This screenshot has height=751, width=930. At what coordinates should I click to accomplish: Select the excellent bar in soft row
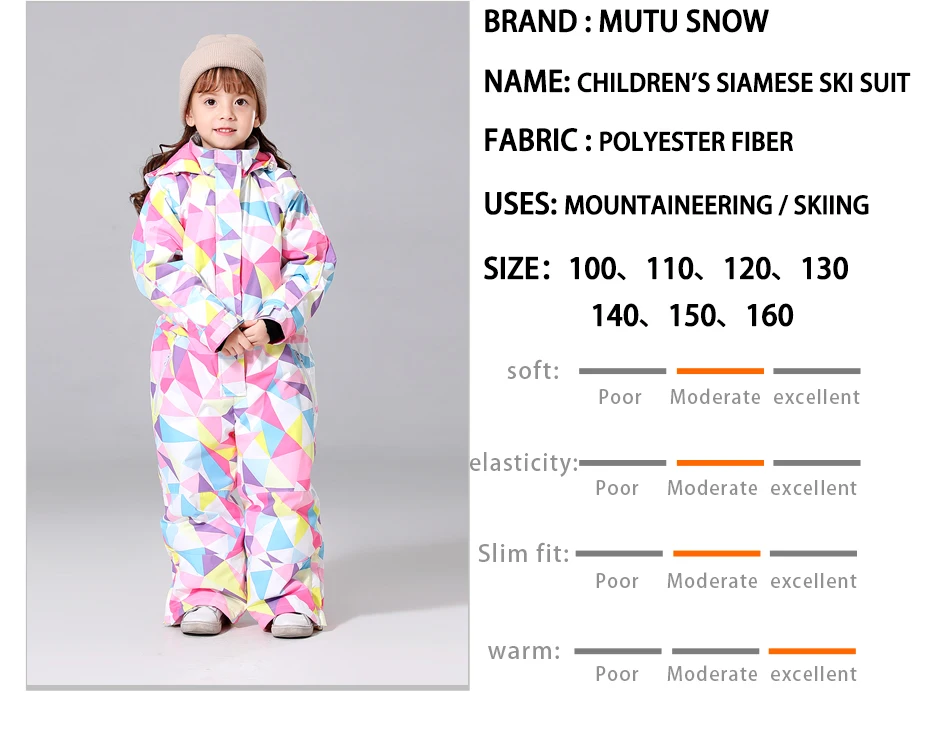coord(817,371)
